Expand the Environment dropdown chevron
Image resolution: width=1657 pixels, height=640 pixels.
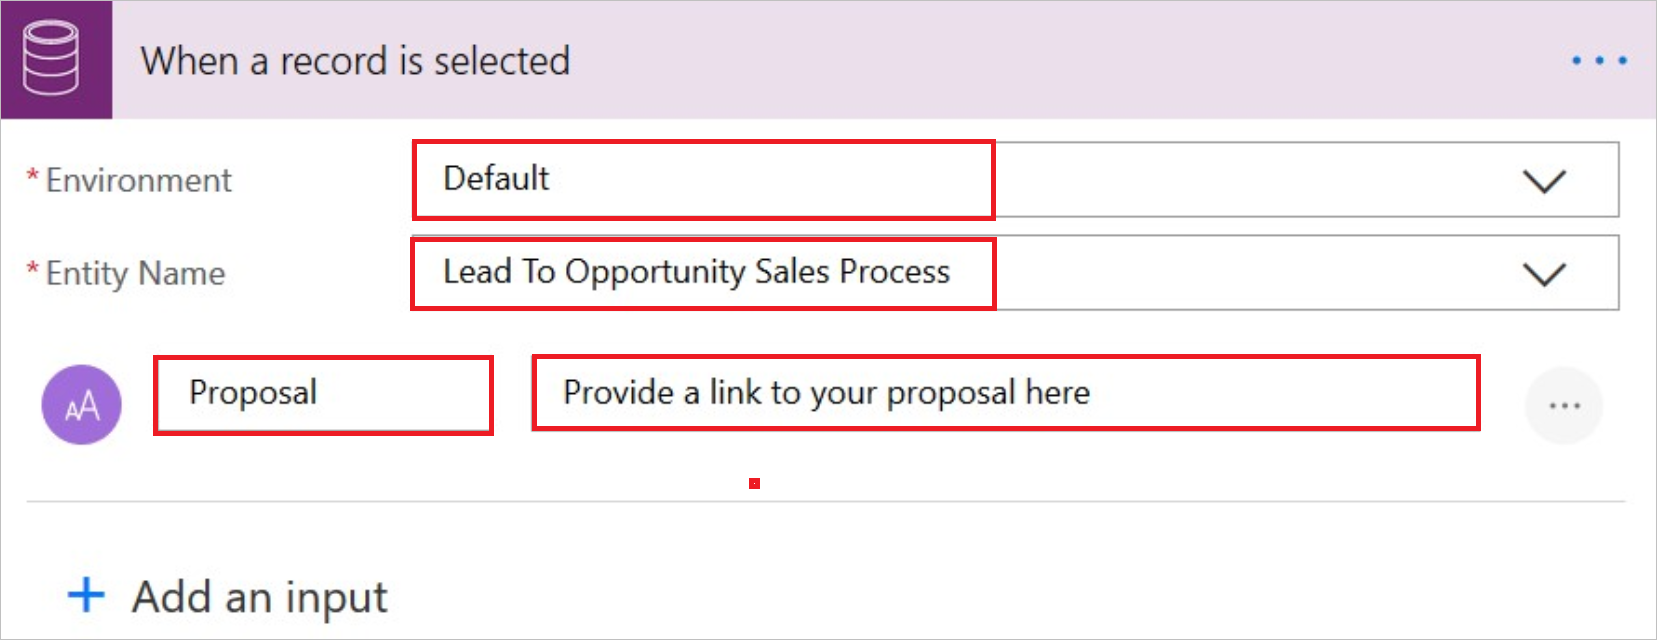[1544, 181]
